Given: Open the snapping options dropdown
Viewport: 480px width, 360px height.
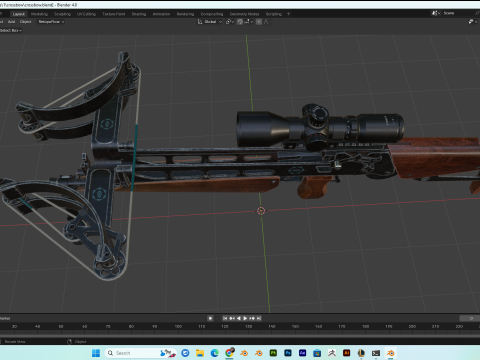Looking at the screenshot, I should (x=249, y=22).
